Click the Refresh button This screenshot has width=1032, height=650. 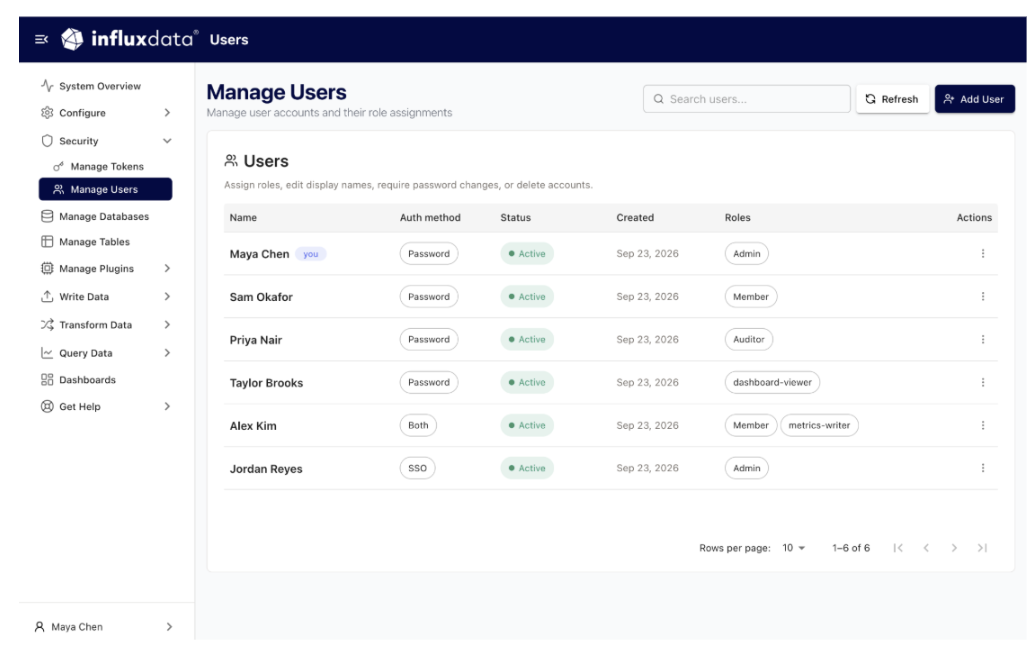tap(892, 99)
